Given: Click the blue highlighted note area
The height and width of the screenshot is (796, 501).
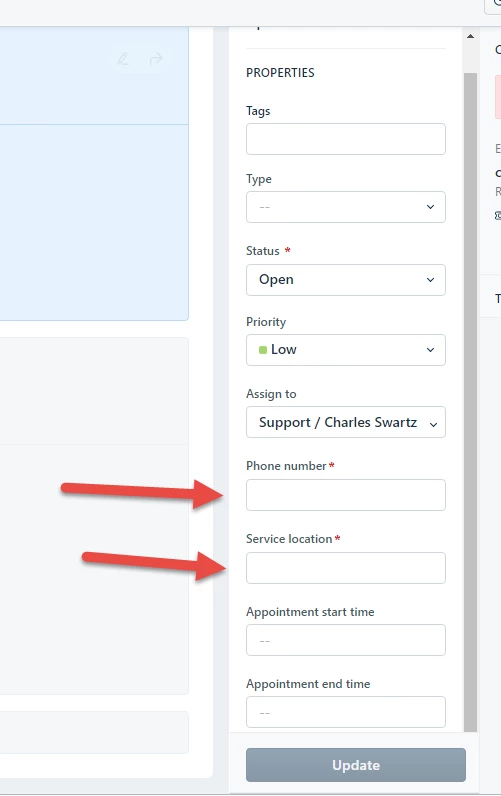Looking at the screenshot, I should point(94,173).
